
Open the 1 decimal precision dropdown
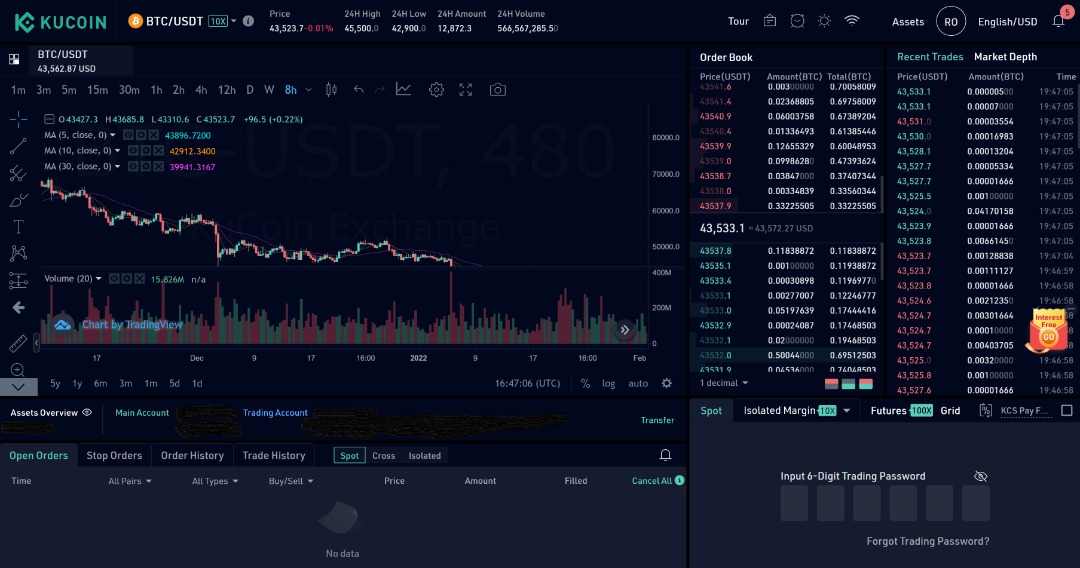(x=724, y=383)
